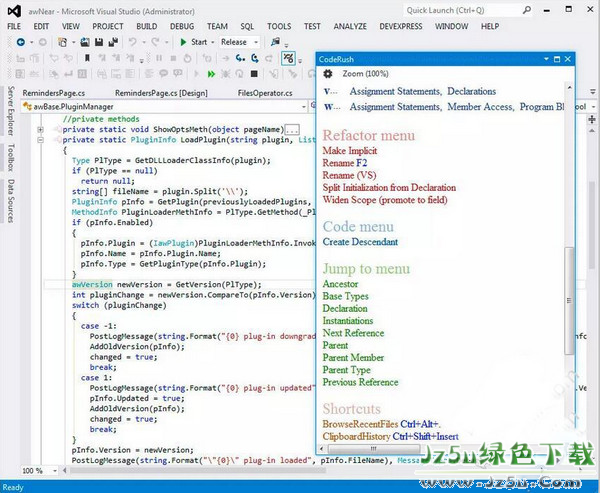The height and width of the screenshot is (495, 601).
Task: Click Split Initialization from Declaration link
Action: 389,187
